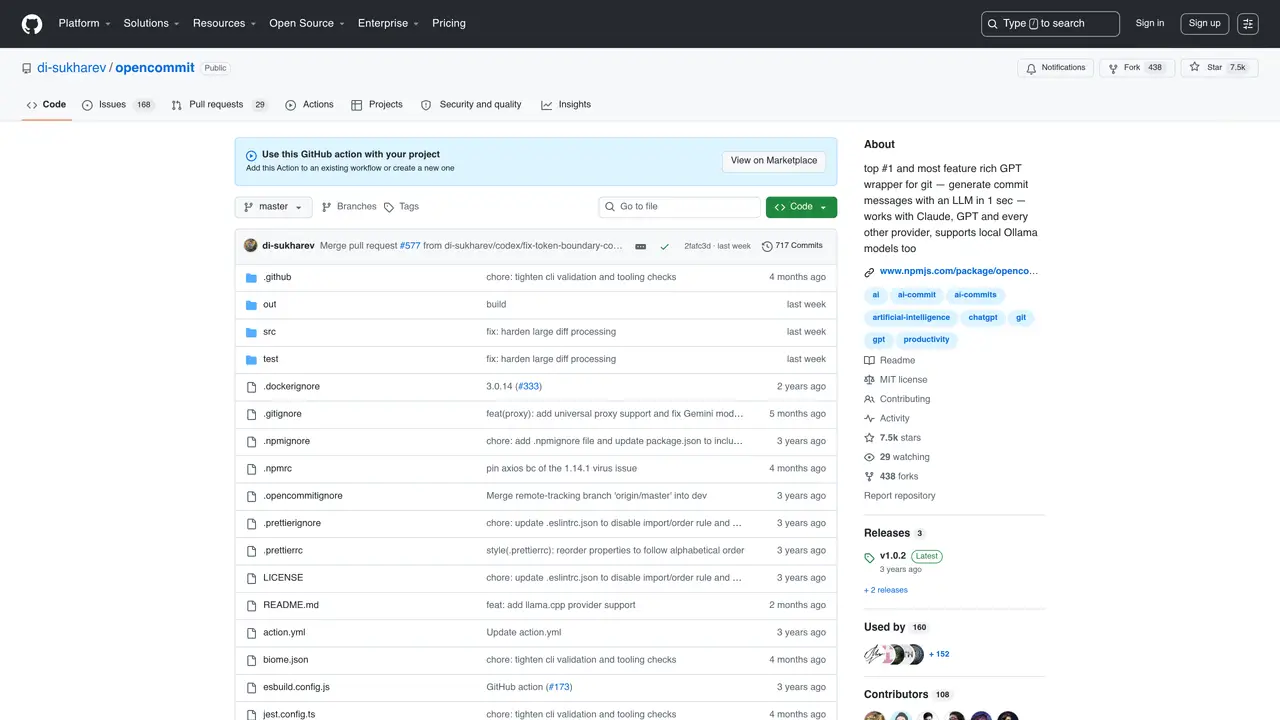1280x720 pixels.
Task: Open the test folder icon
Action: point(252,359)
